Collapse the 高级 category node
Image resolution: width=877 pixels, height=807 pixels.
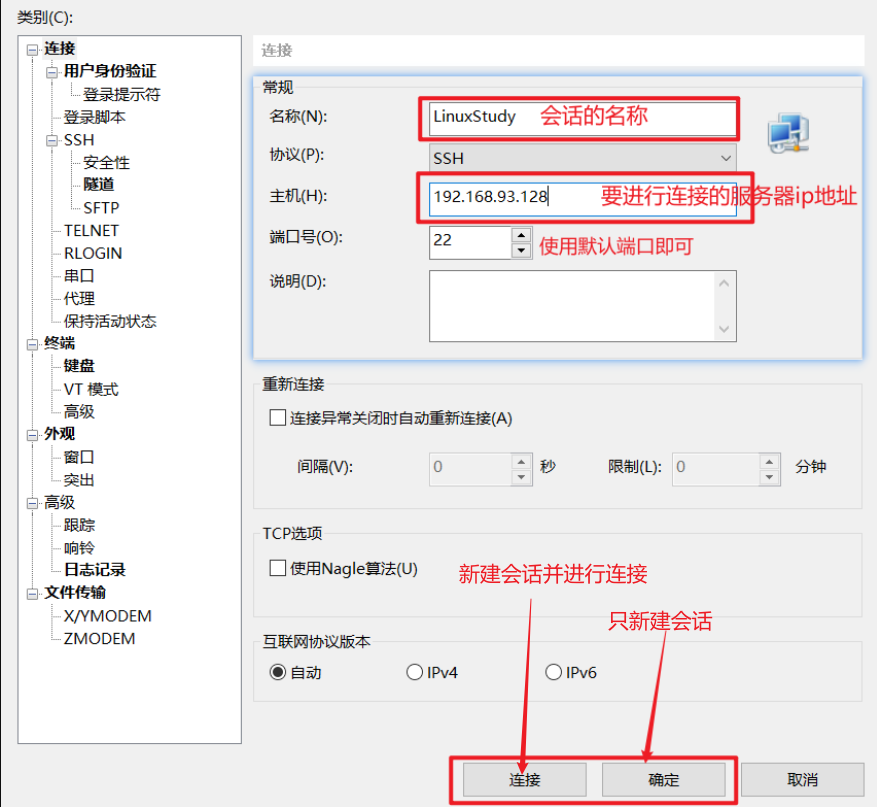click(x=32, y=503)
